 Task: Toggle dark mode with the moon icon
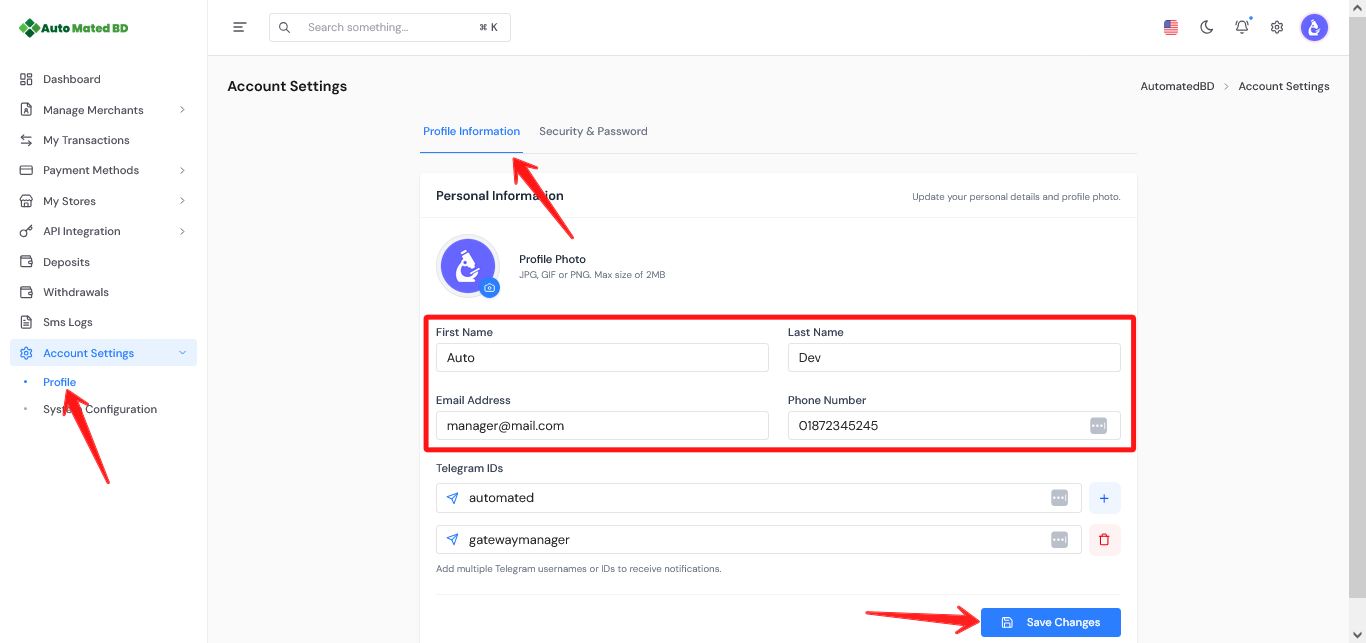(x=1206, y=27)
